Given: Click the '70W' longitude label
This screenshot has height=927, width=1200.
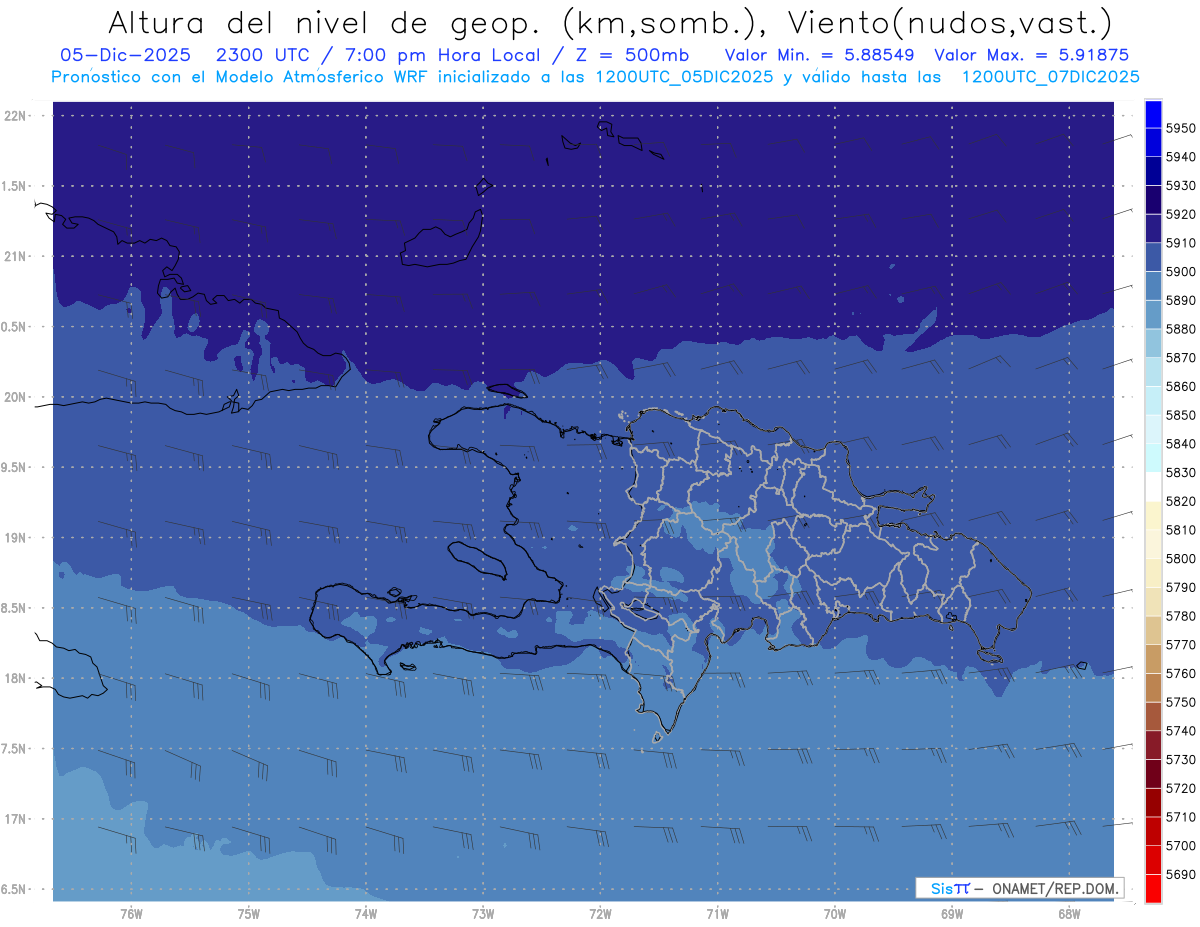Looking at the screenshot, I should [x=835, y=913].
